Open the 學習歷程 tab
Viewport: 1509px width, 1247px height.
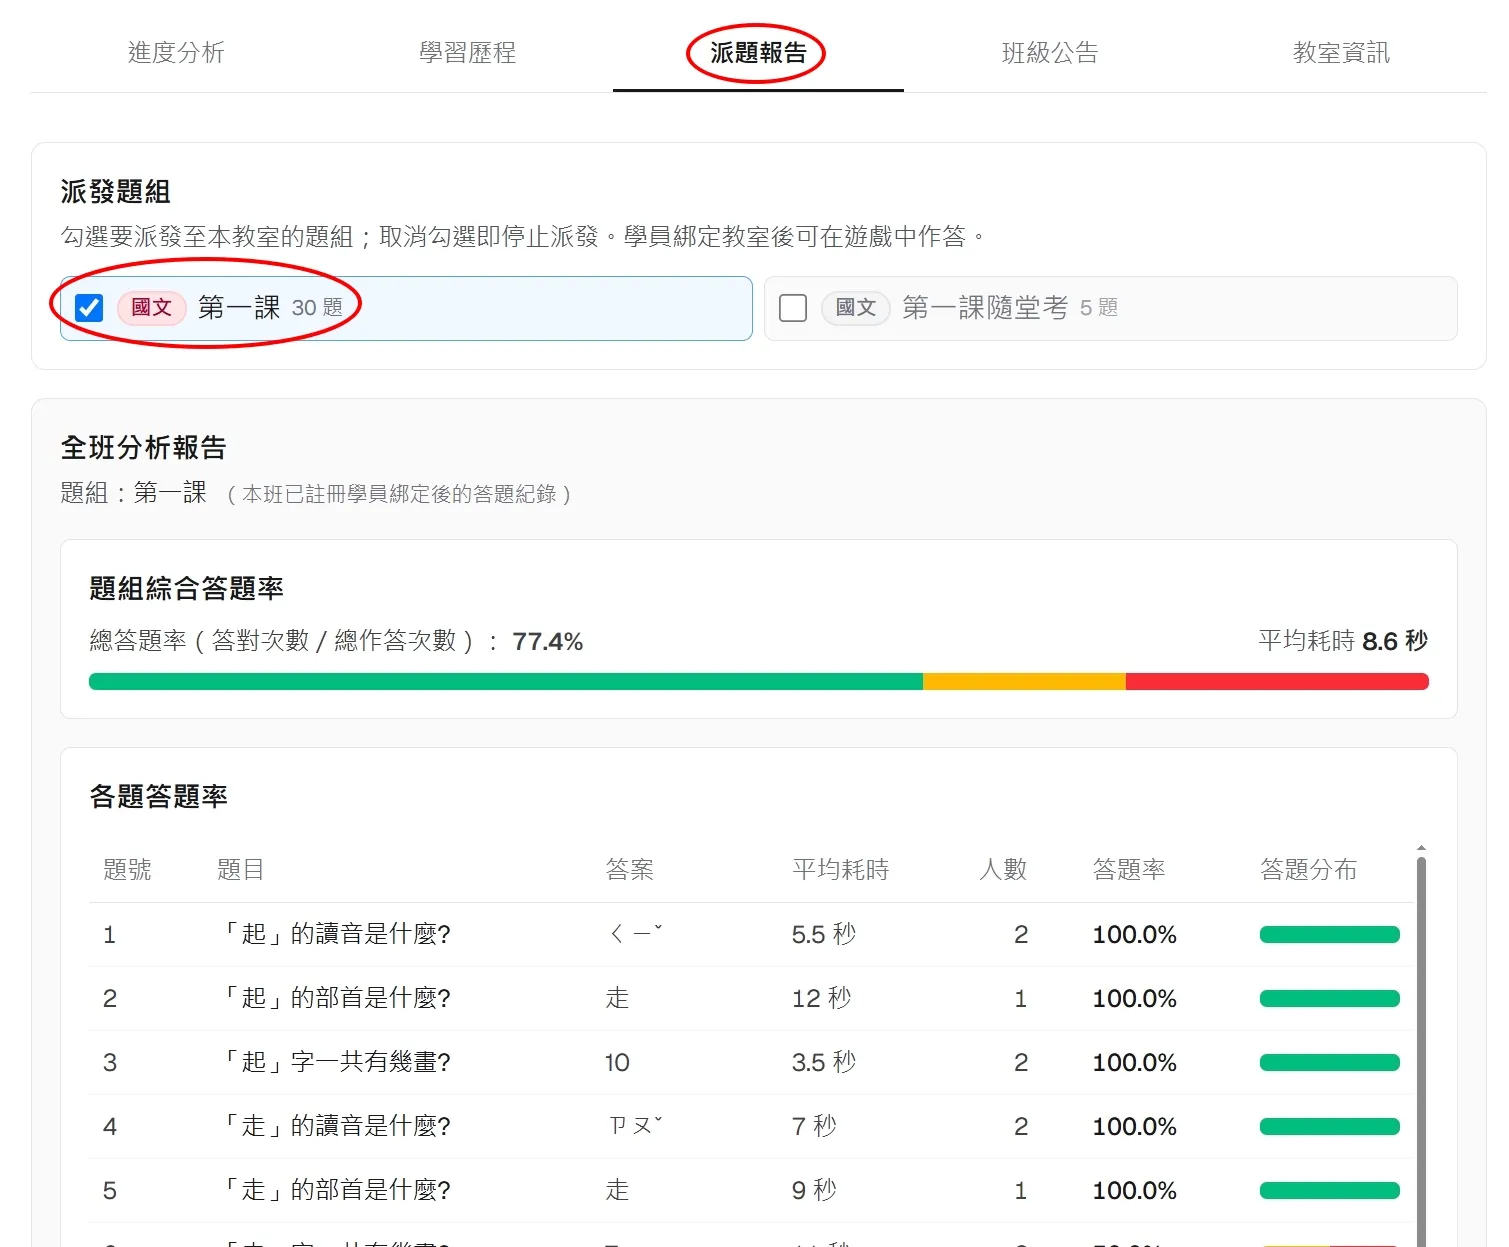(x=467, y=52)
